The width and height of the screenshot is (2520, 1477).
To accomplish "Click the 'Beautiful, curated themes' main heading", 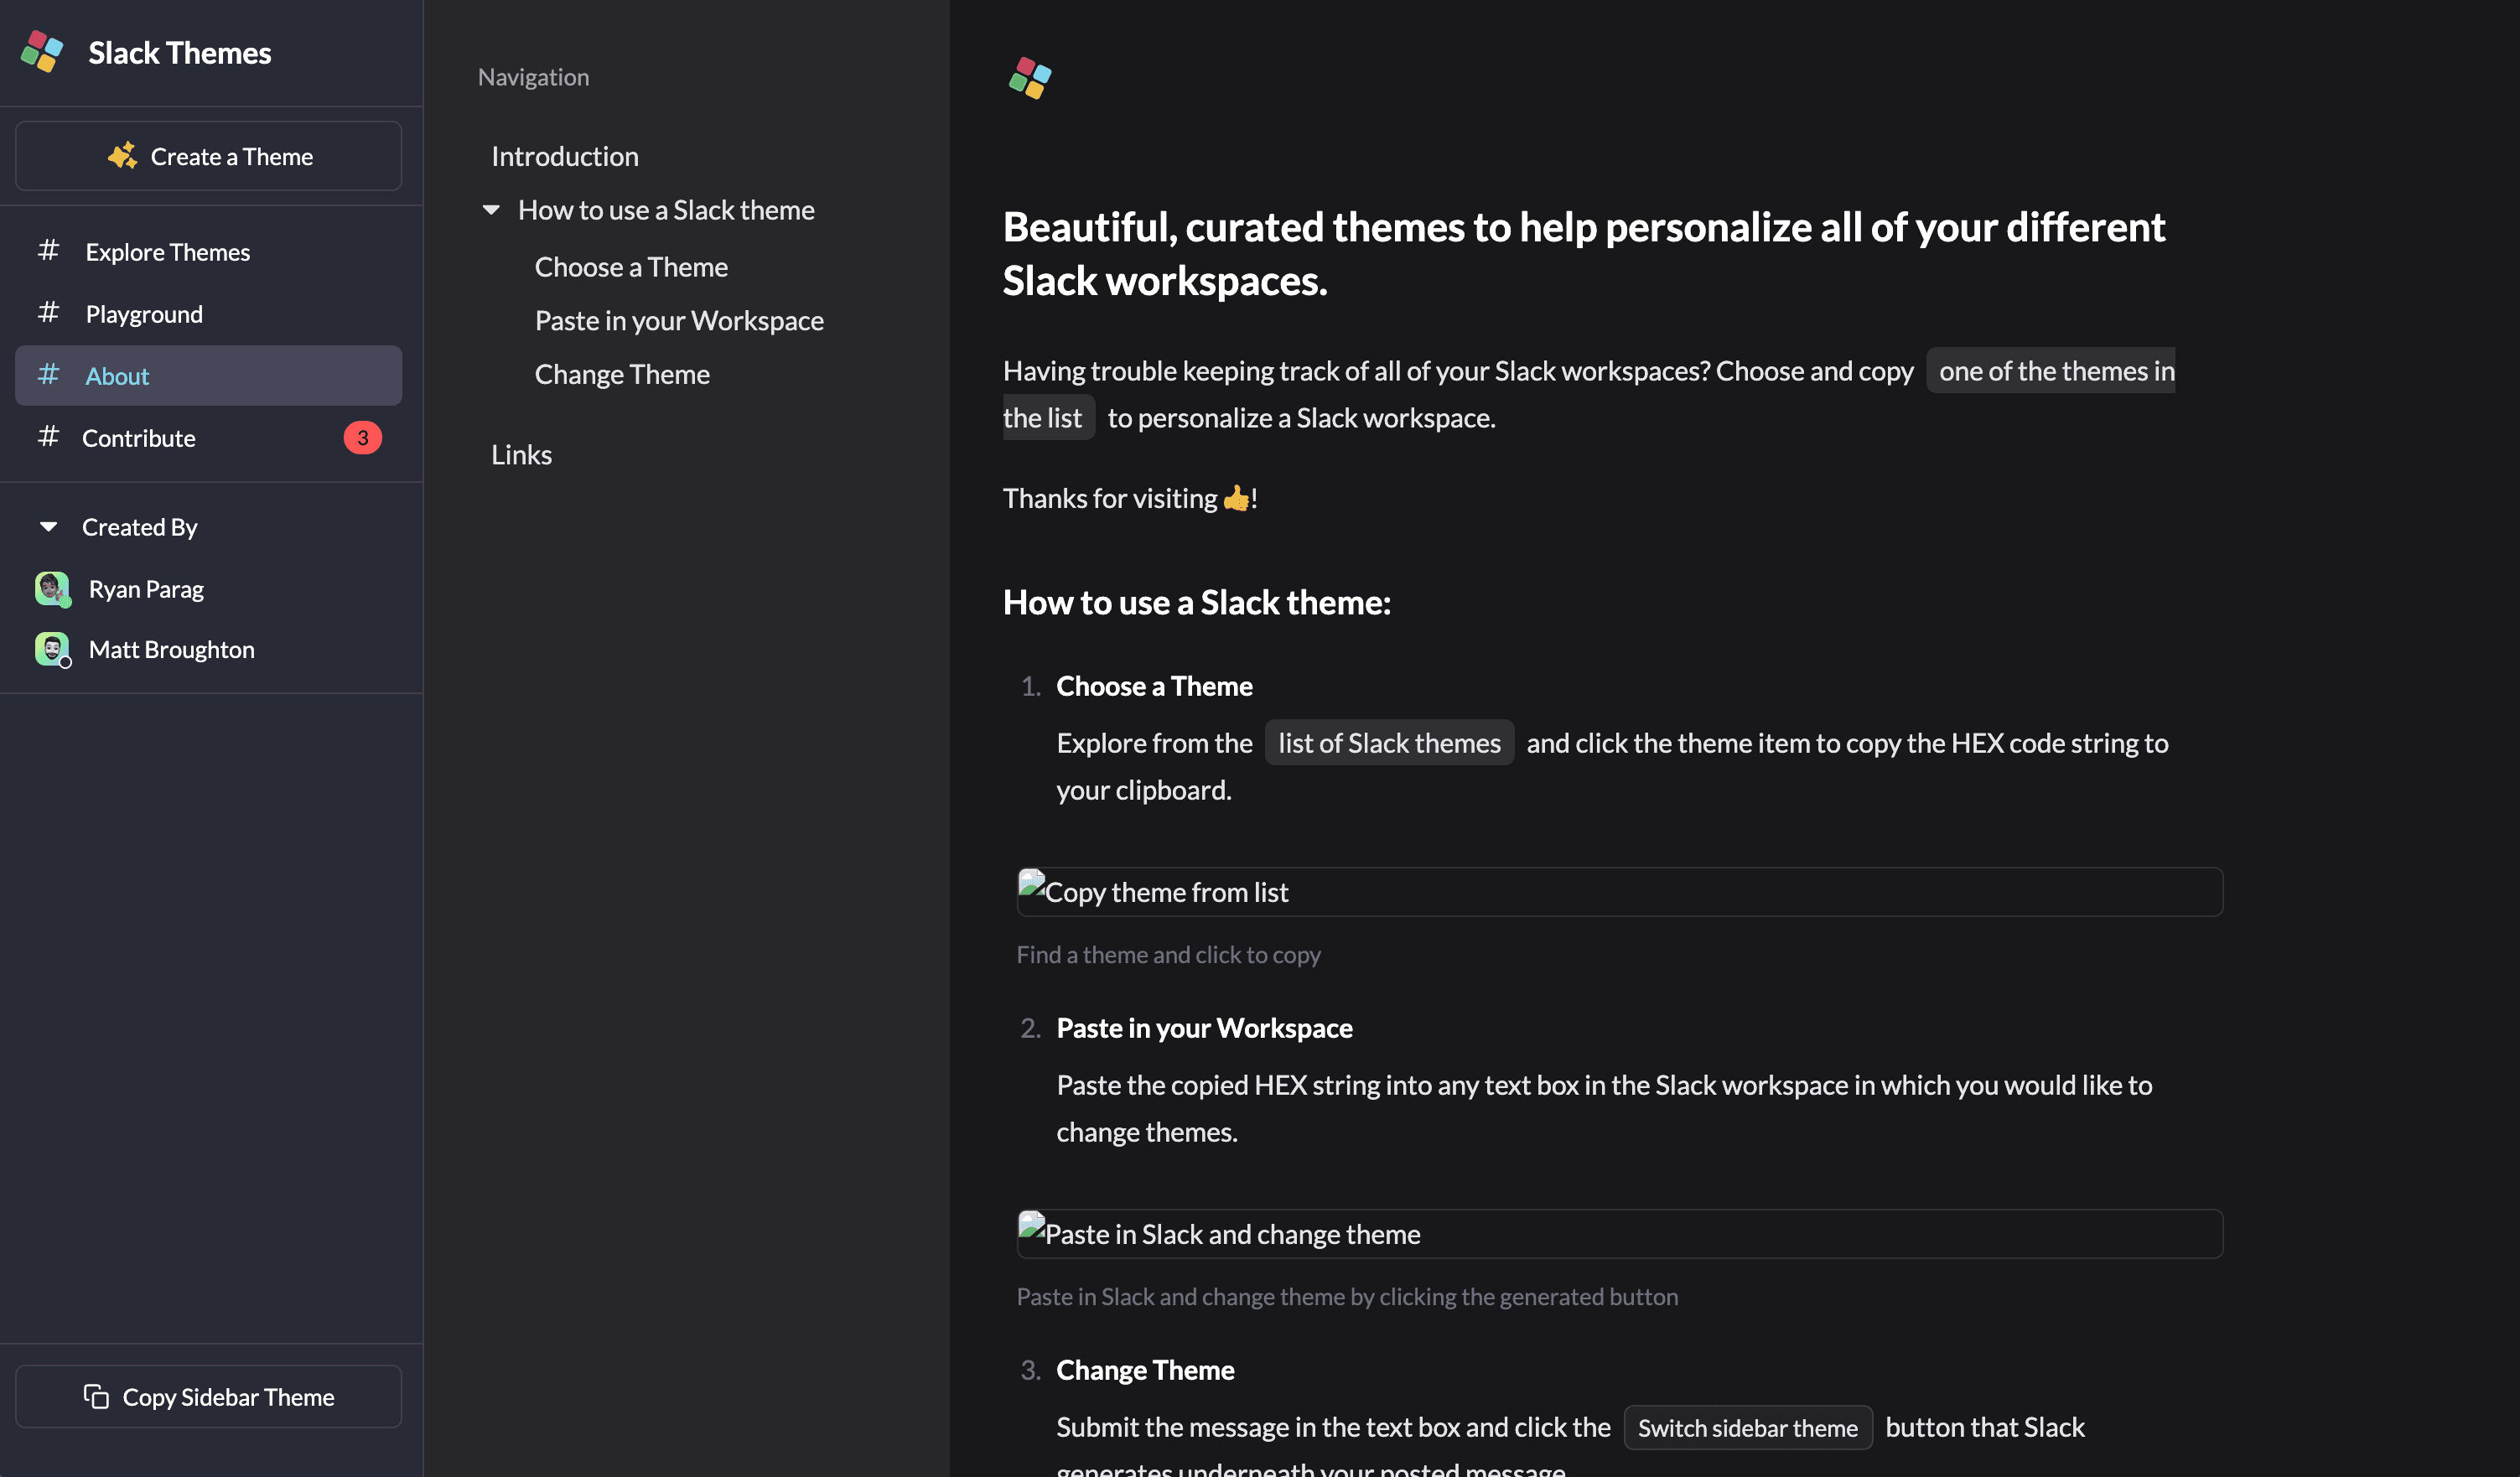I will pos(1584,254).
